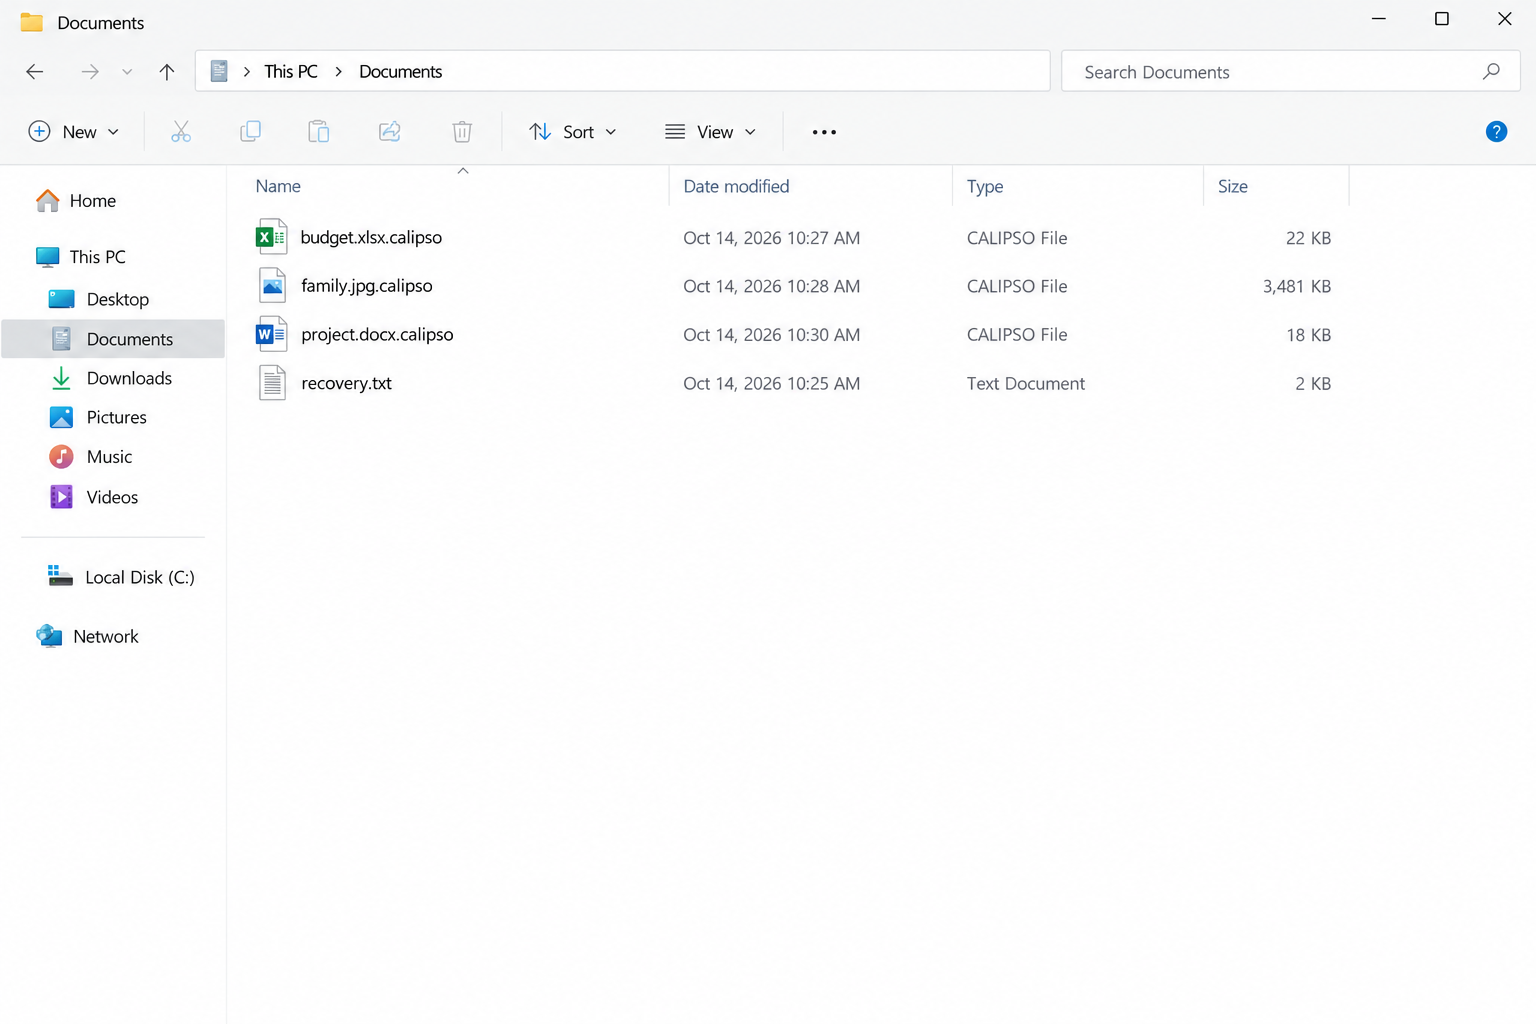1536x1024 pixels.
Task: Open Pictures folder in sidebar
Action: click(98, 417)
